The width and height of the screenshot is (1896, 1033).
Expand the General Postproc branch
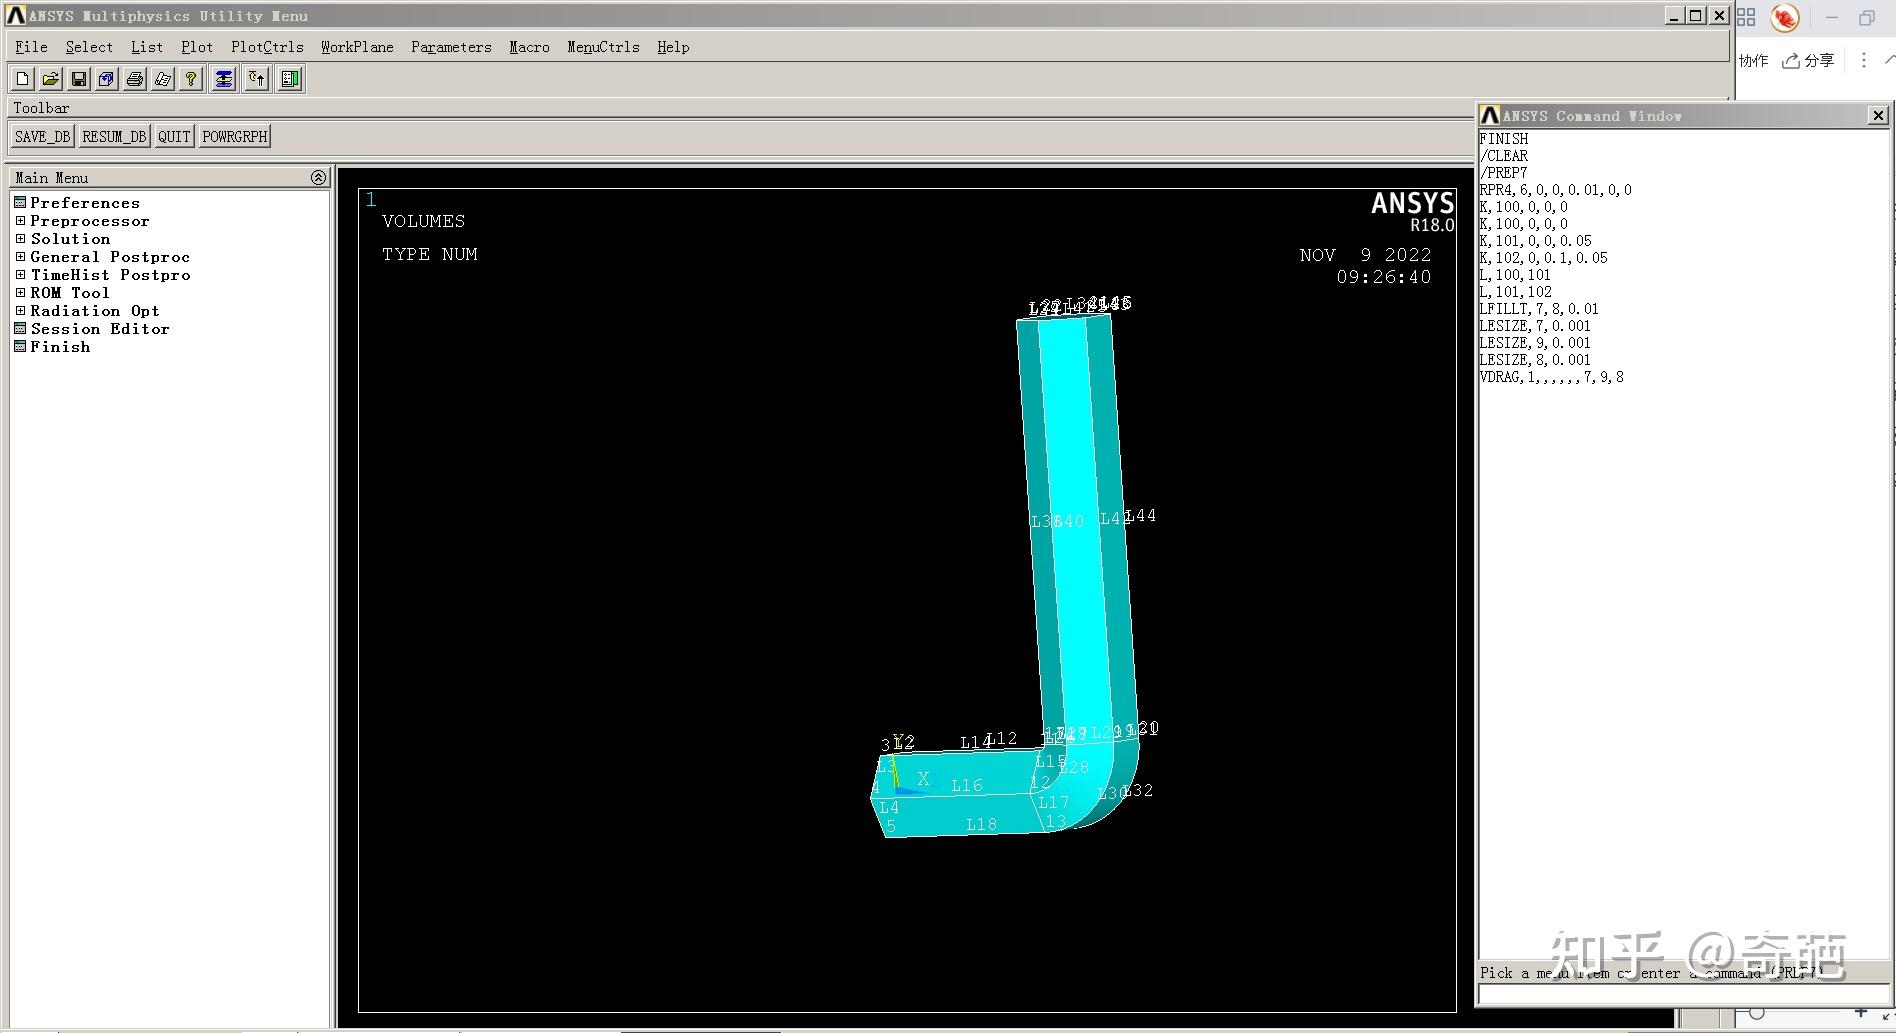click(20, 257)
